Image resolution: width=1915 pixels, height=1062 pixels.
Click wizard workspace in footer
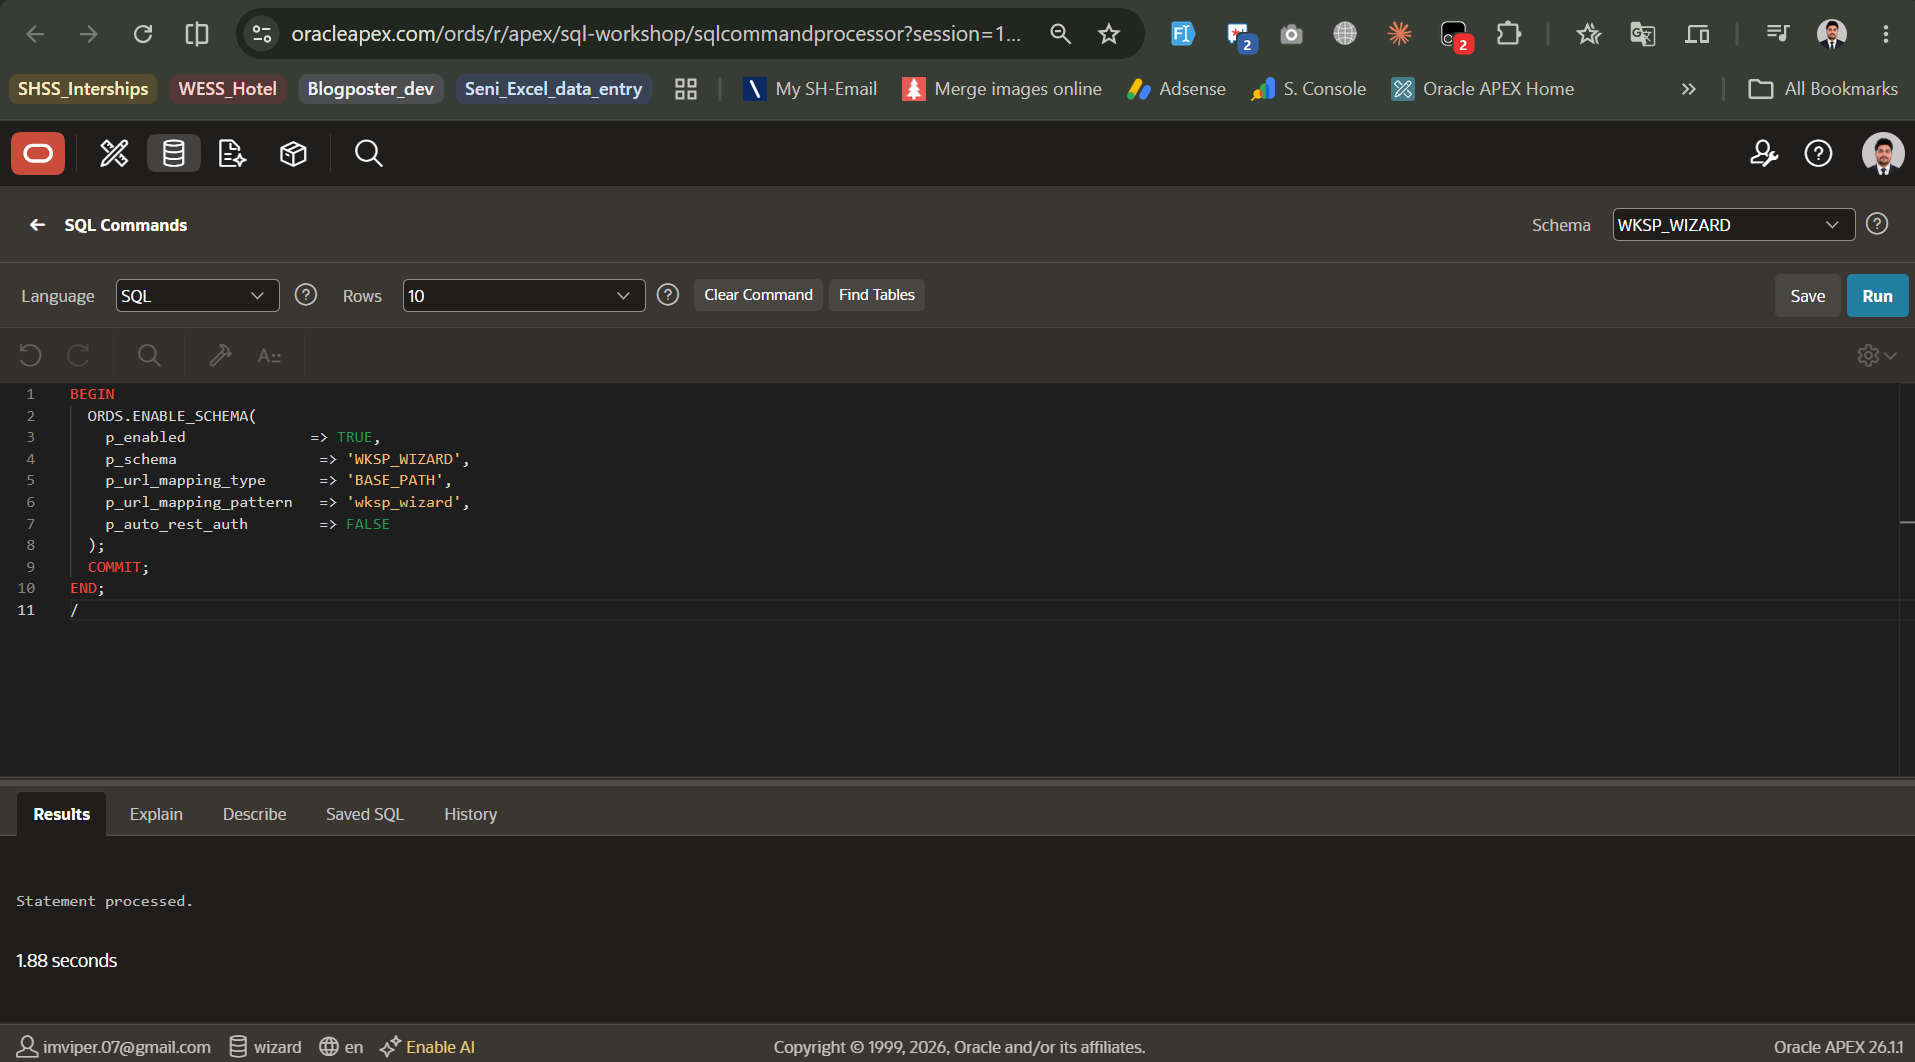pos(265,1047)
